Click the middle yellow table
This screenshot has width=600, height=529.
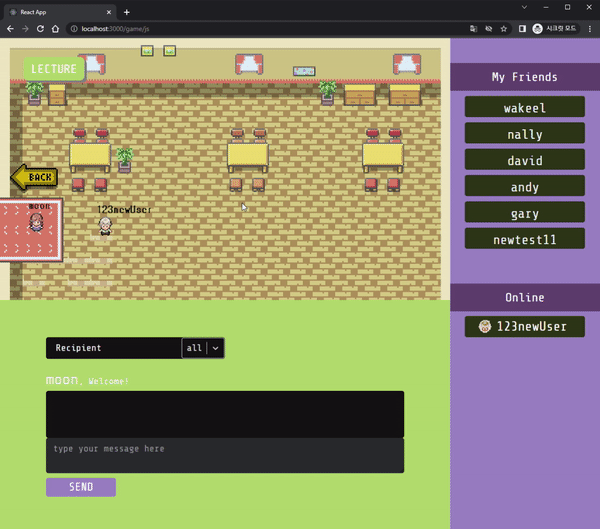[248, 157]
